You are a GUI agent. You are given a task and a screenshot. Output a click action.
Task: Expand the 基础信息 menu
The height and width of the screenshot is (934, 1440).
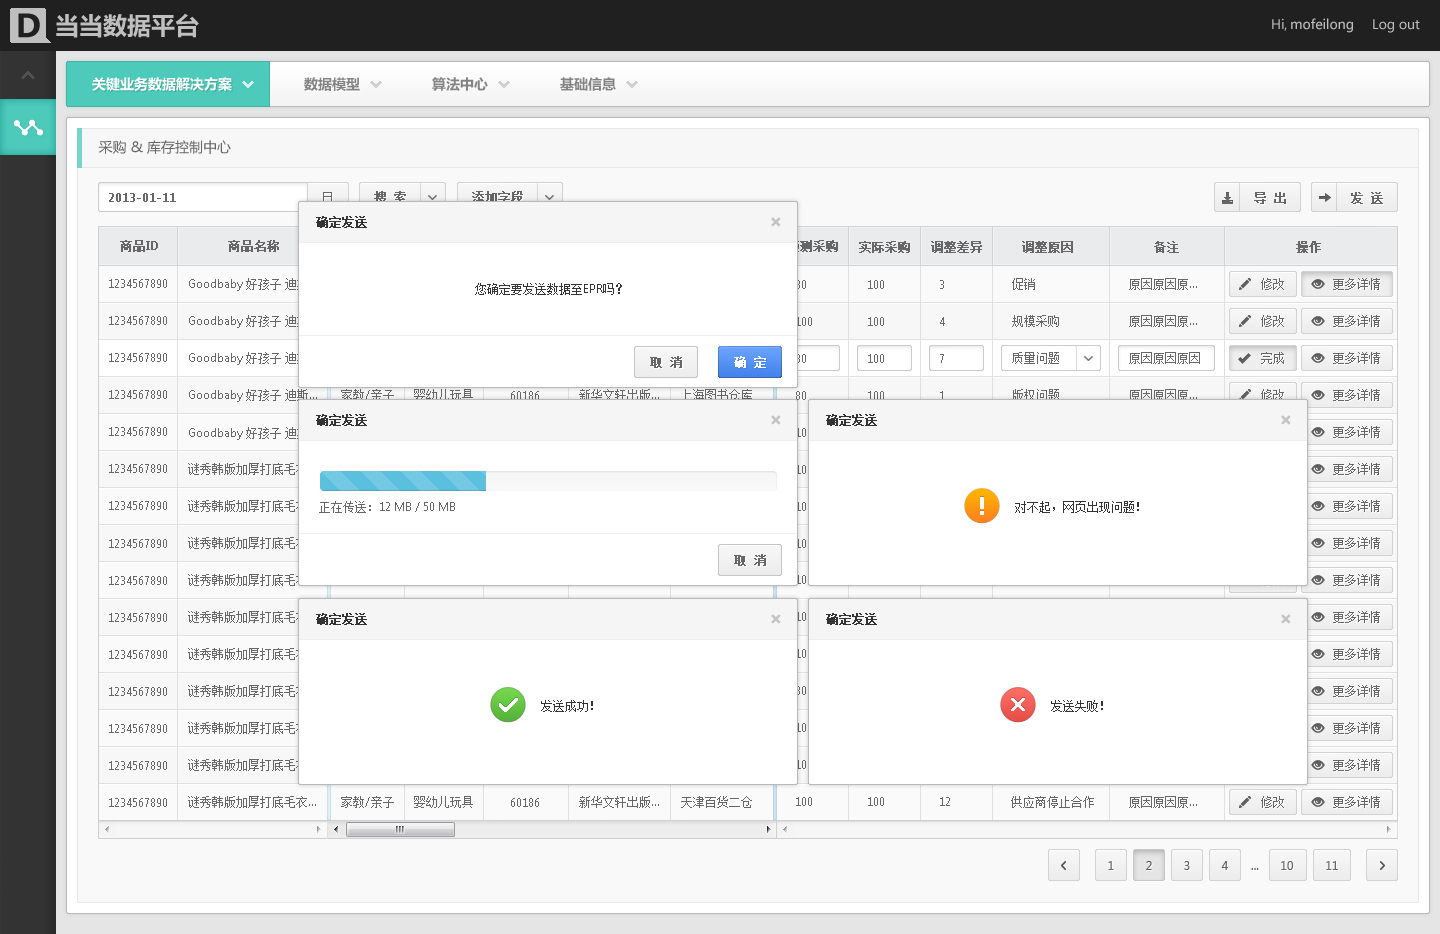tap(598, 84)
